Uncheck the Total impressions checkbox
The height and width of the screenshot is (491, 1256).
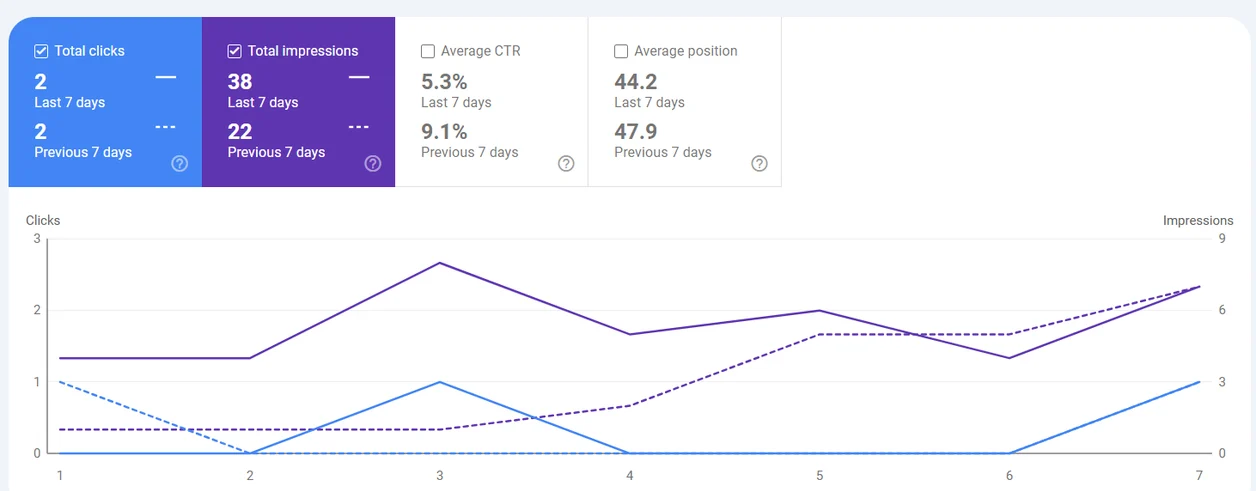(x=235, y=51)
